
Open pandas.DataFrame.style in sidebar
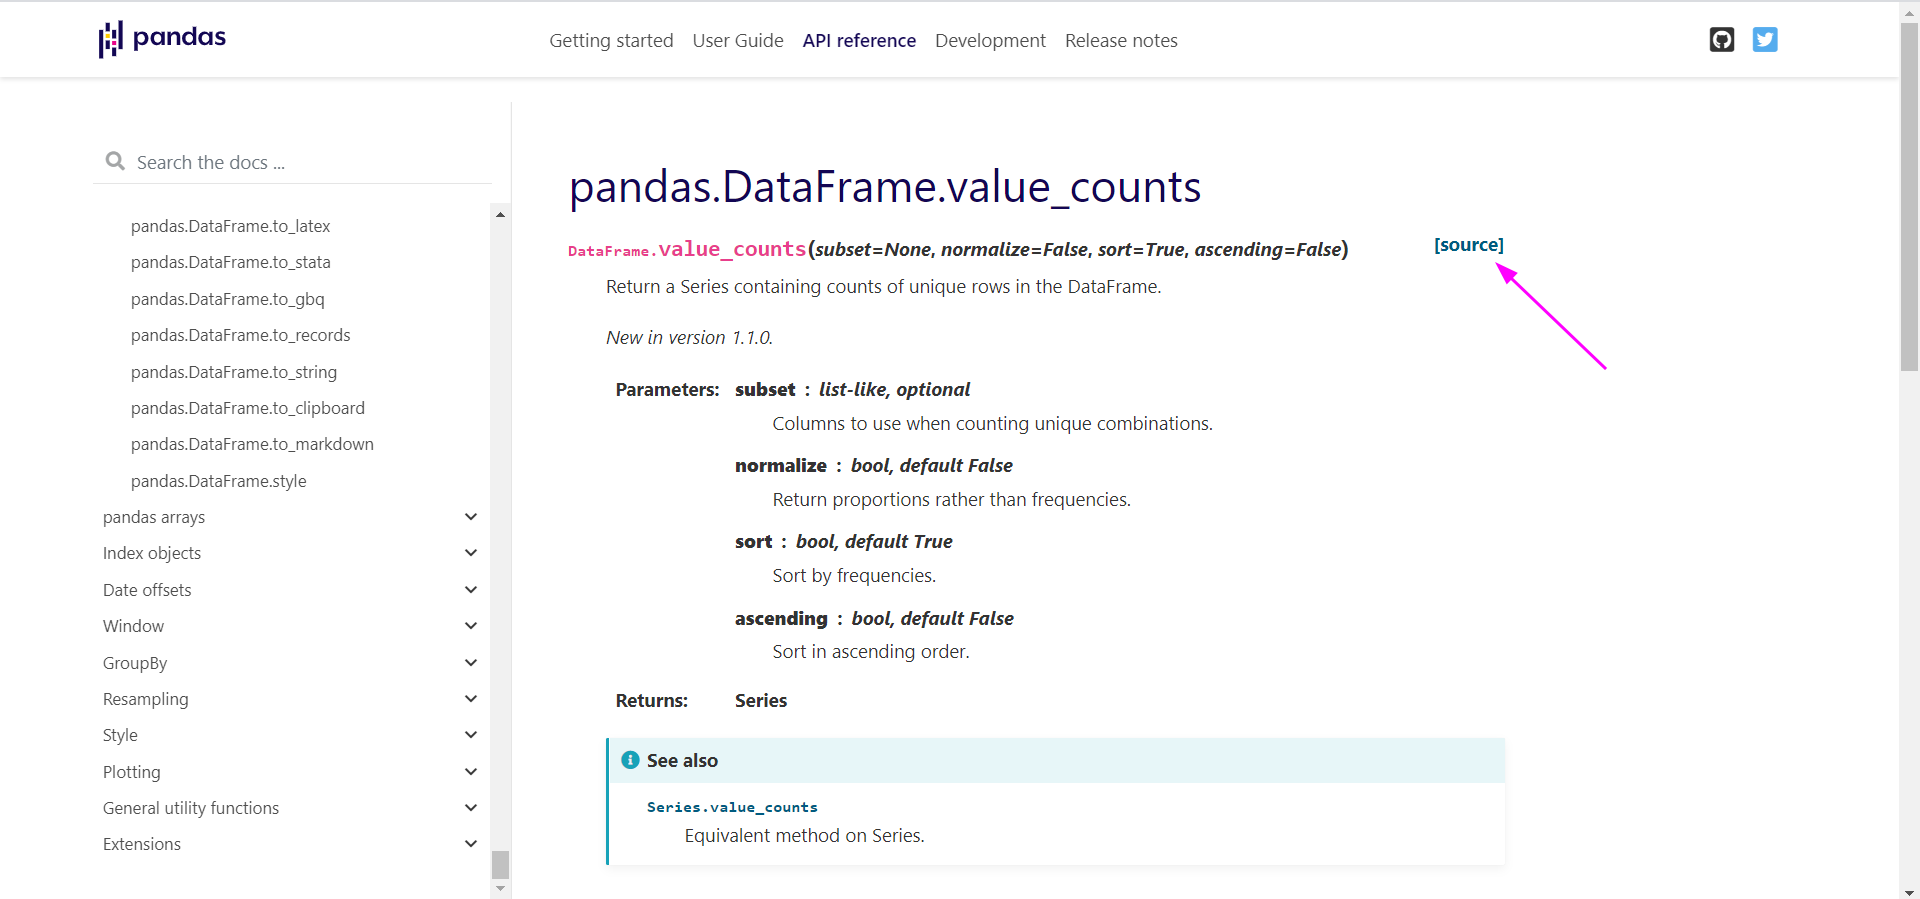[x=218, y=481]
